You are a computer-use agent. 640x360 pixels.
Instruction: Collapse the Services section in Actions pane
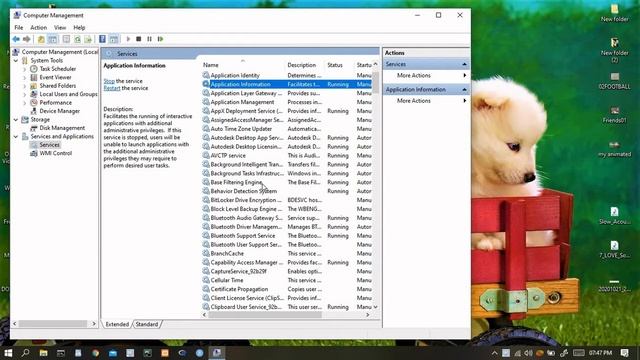pyautogui.click(x=464, y=64)
